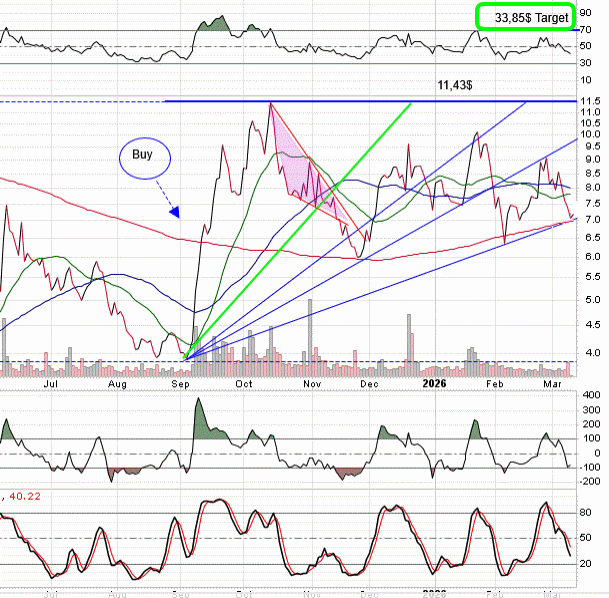Click the 400 level on the CCI axis
This screenshot has height=598, width=609.
coord(590,395)
